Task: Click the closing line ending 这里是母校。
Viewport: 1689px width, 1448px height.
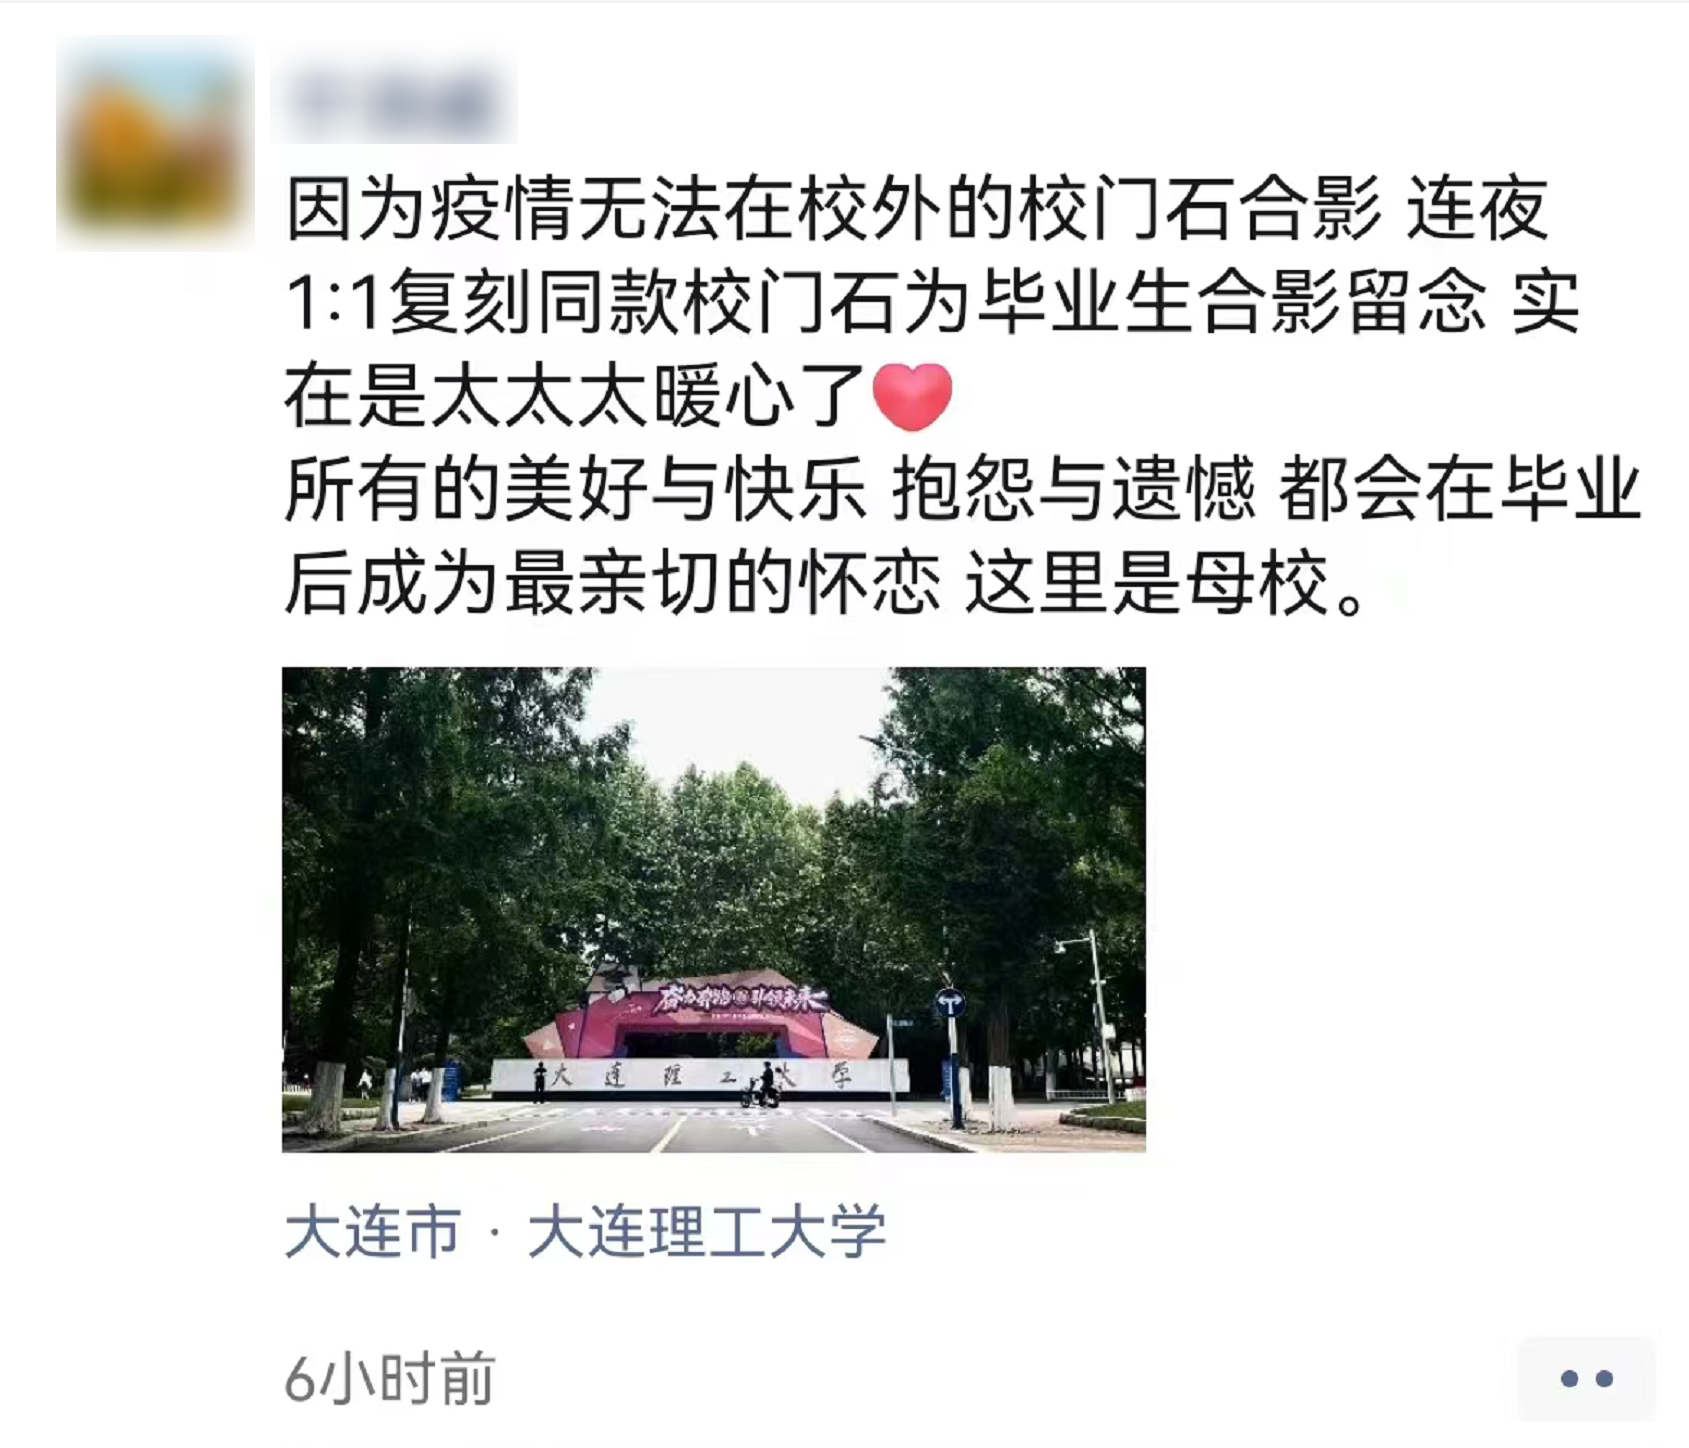Action: [x=824, y=583]
